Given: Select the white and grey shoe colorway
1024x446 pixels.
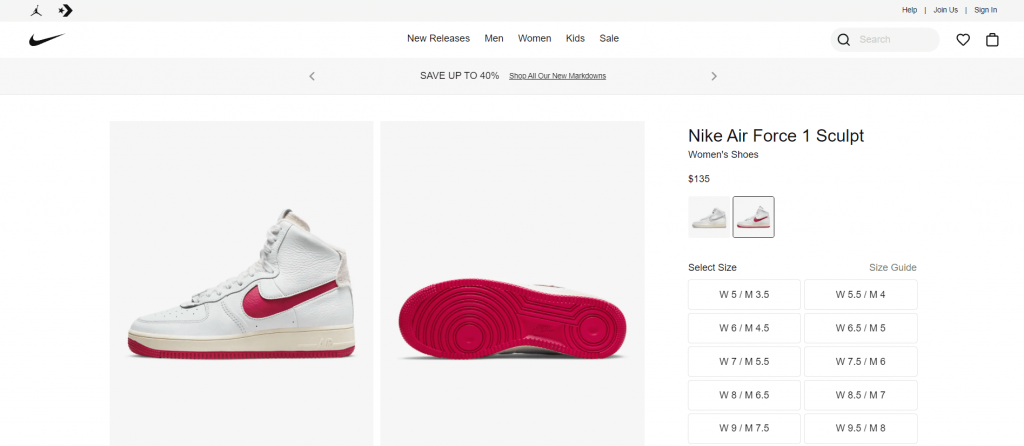Looking at the screenshot, I should tap(708, 217).
